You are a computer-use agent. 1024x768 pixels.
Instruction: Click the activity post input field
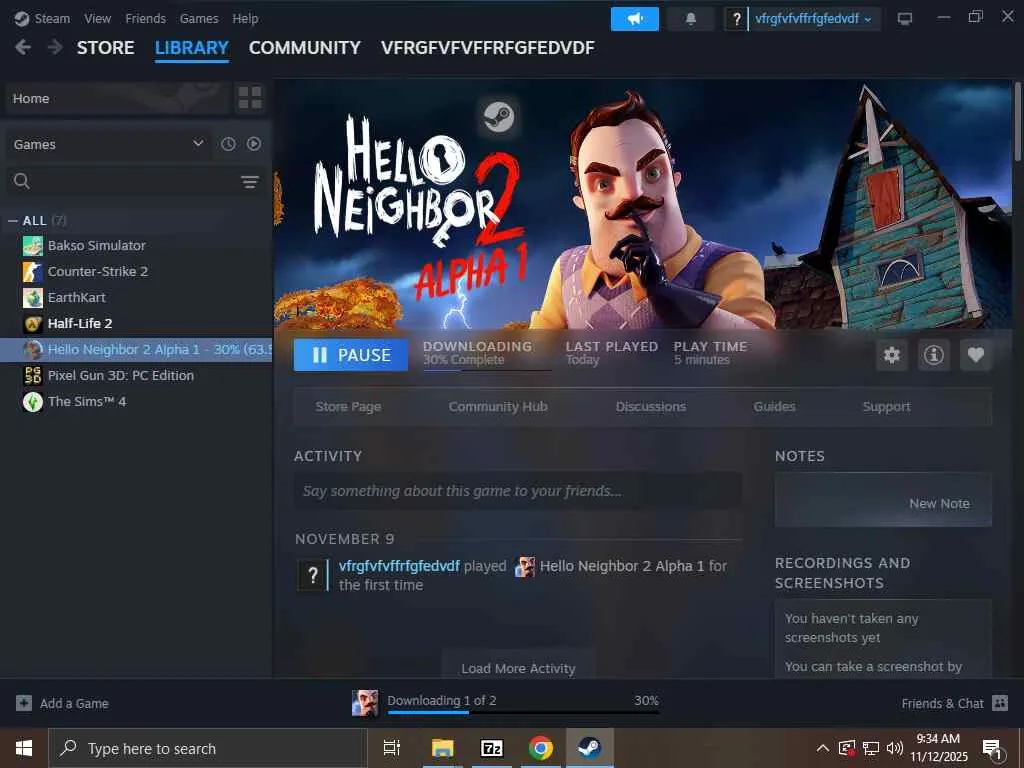[x=518, y=490]
